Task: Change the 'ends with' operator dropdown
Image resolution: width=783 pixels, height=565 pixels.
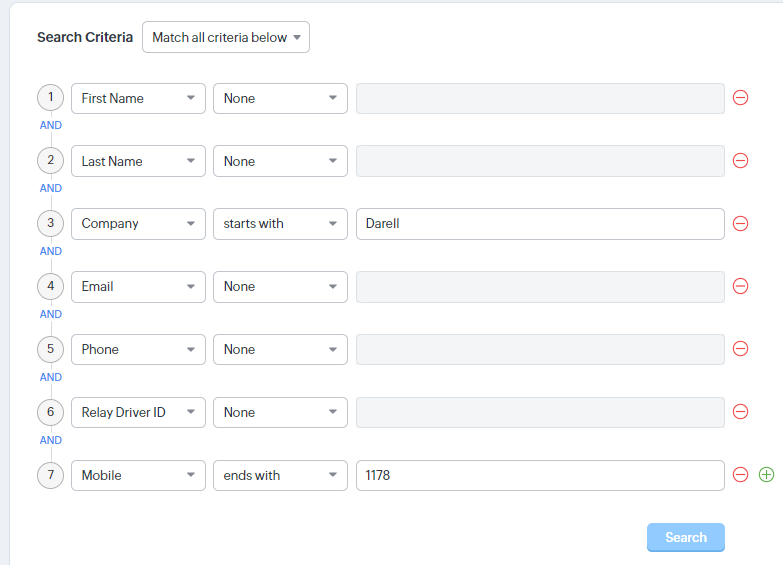Action: click(x=280, y=475)
